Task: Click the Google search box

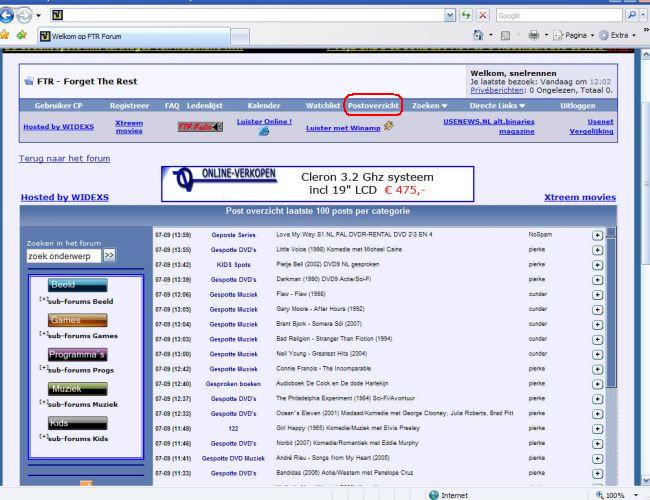Action: point(559,16)
